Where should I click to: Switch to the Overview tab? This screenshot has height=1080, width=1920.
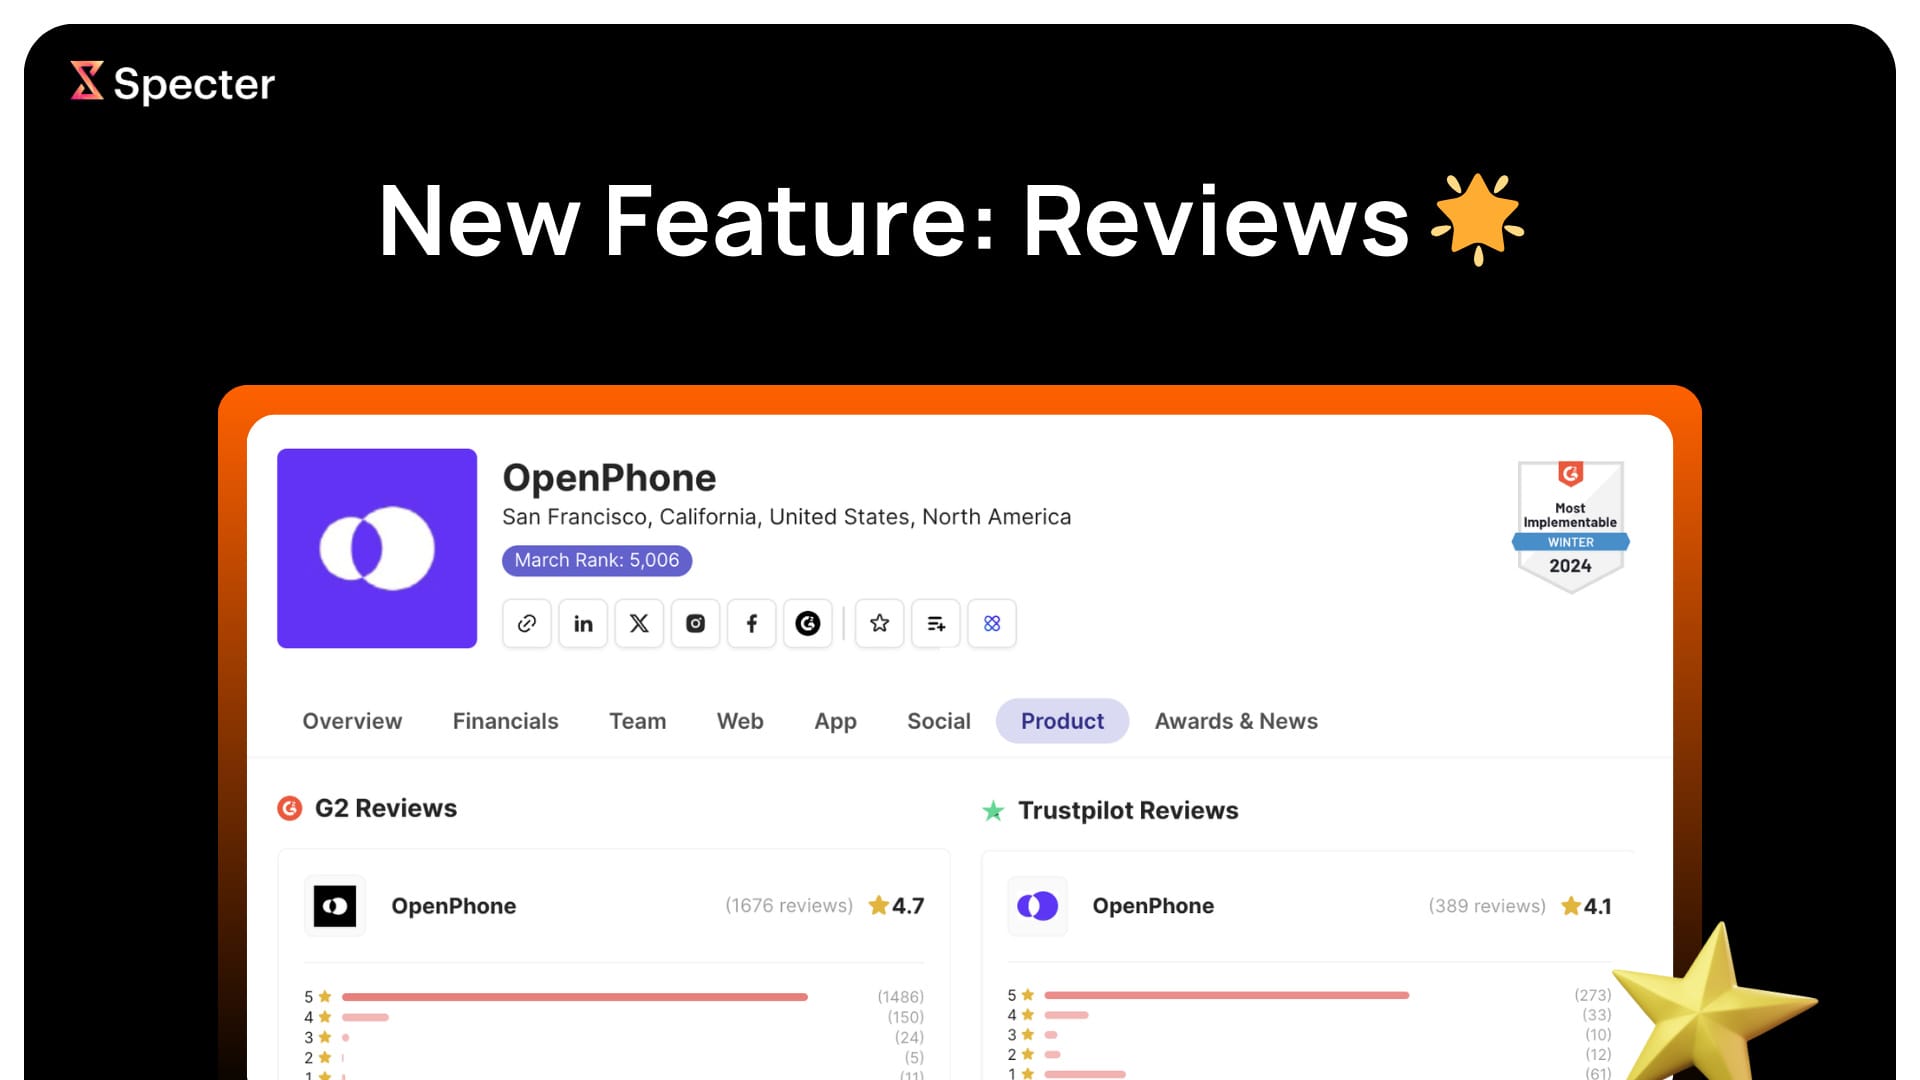[x=352, y=720]
